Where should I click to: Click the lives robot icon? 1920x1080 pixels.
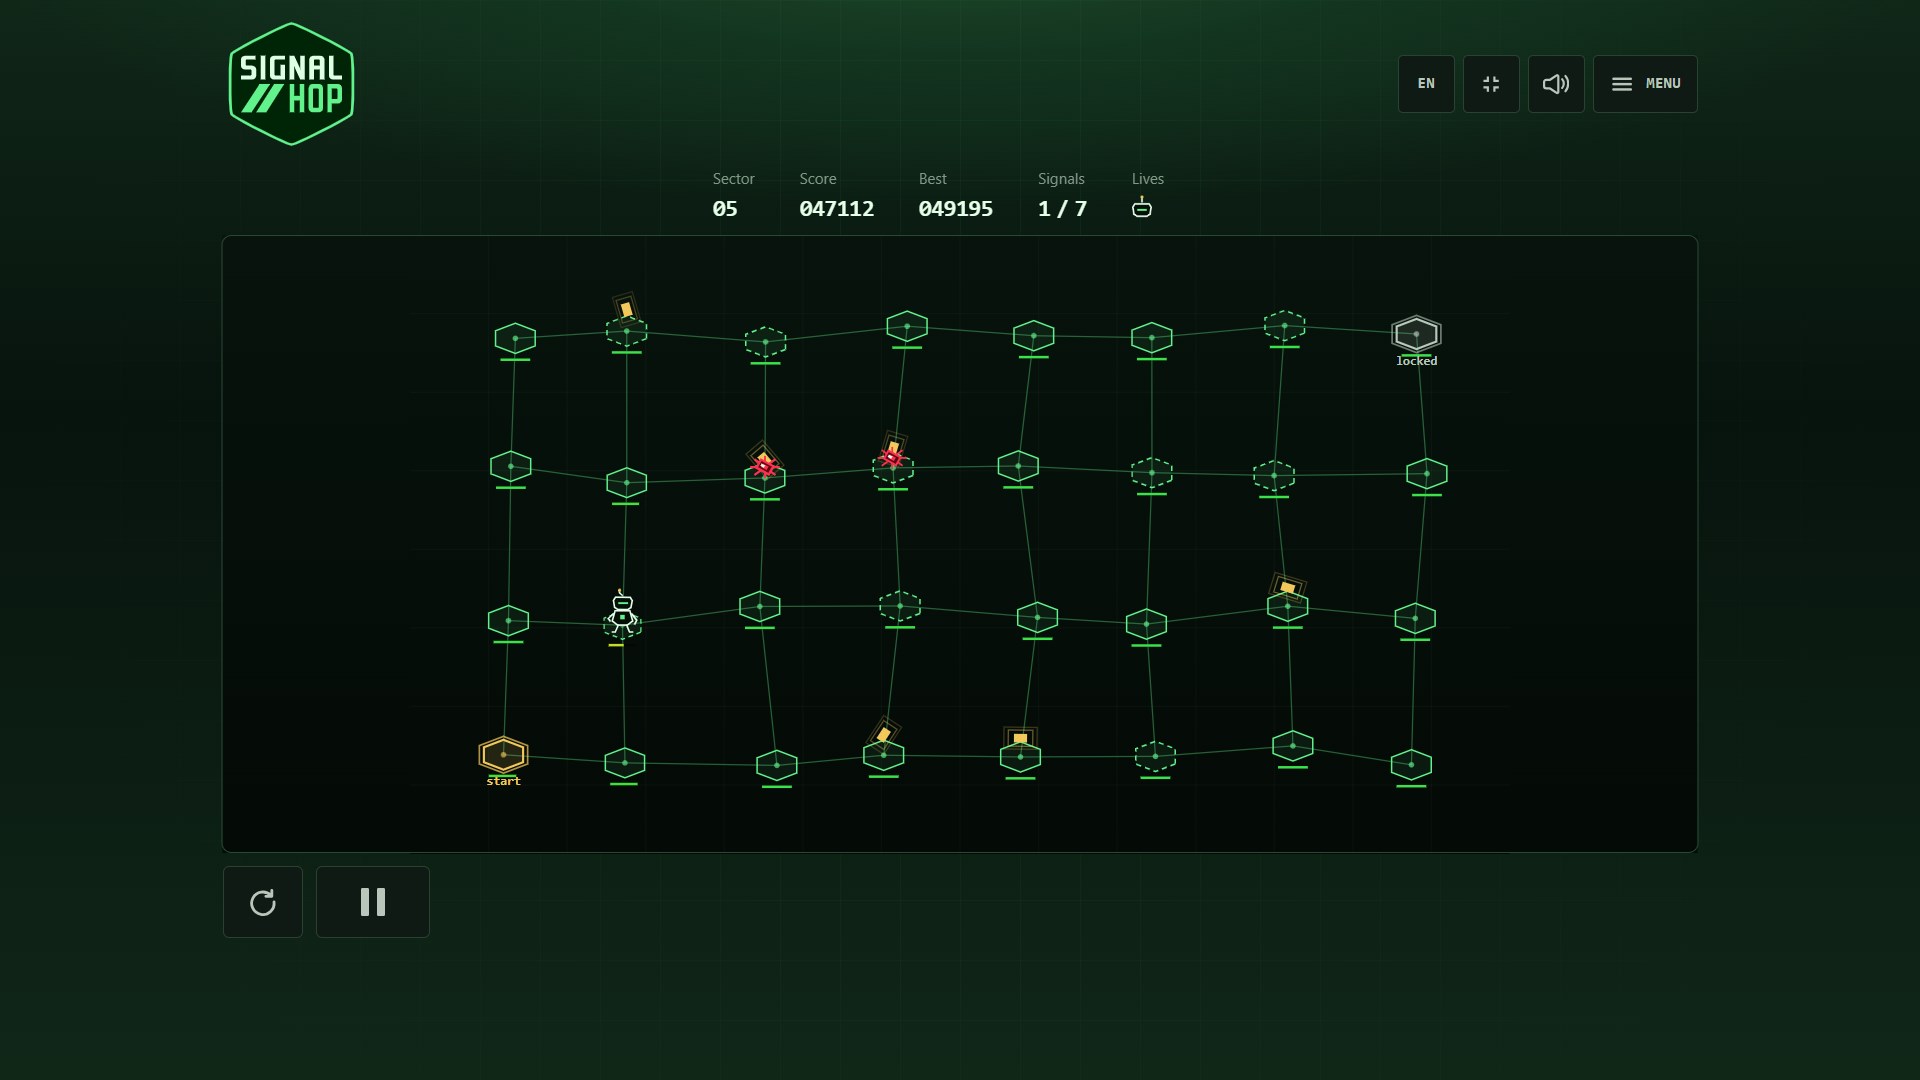coord(1142,207)
